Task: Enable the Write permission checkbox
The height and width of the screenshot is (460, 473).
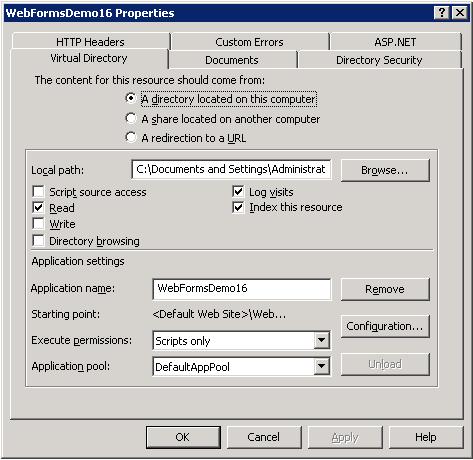Action: pos(38,224)
